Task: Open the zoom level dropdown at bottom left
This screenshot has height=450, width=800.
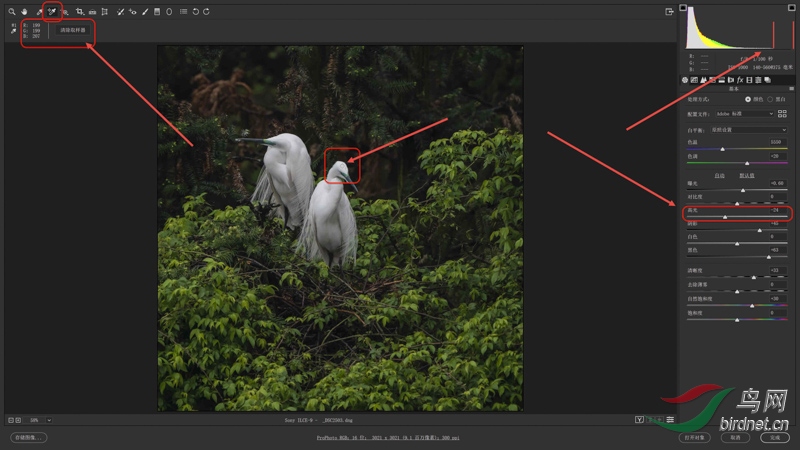Action: point(49,420)
